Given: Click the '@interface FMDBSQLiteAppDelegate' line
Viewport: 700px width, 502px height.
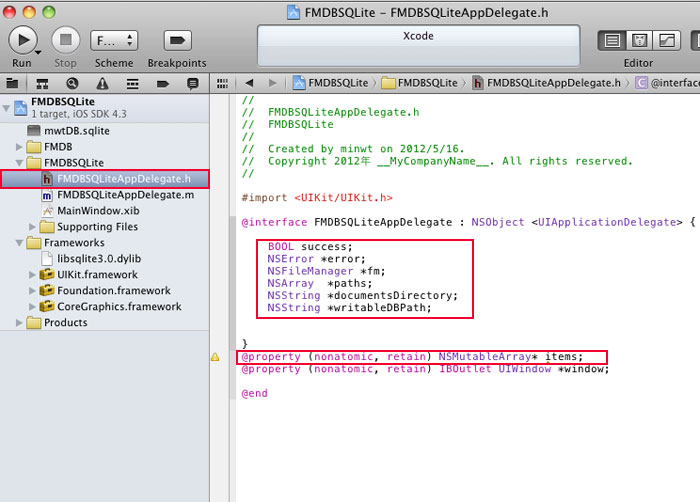Looking at the screenshot, I should [468, 222].
